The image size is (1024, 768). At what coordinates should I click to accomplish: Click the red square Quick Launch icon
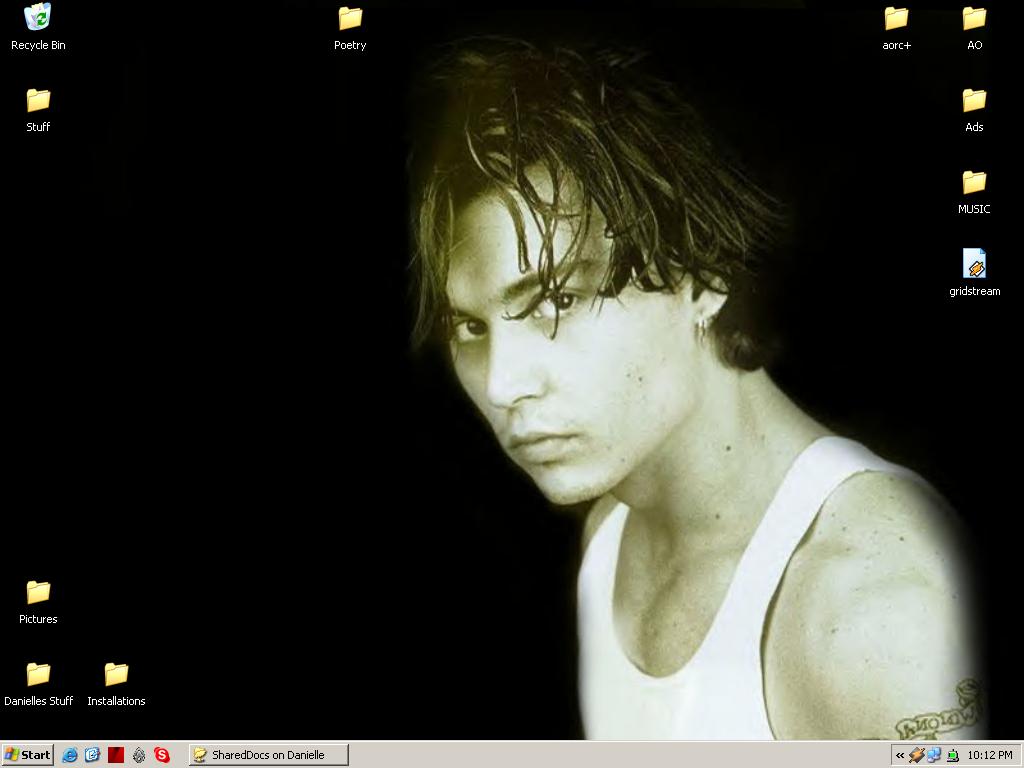pyautogui.click(x=116, y=755)
